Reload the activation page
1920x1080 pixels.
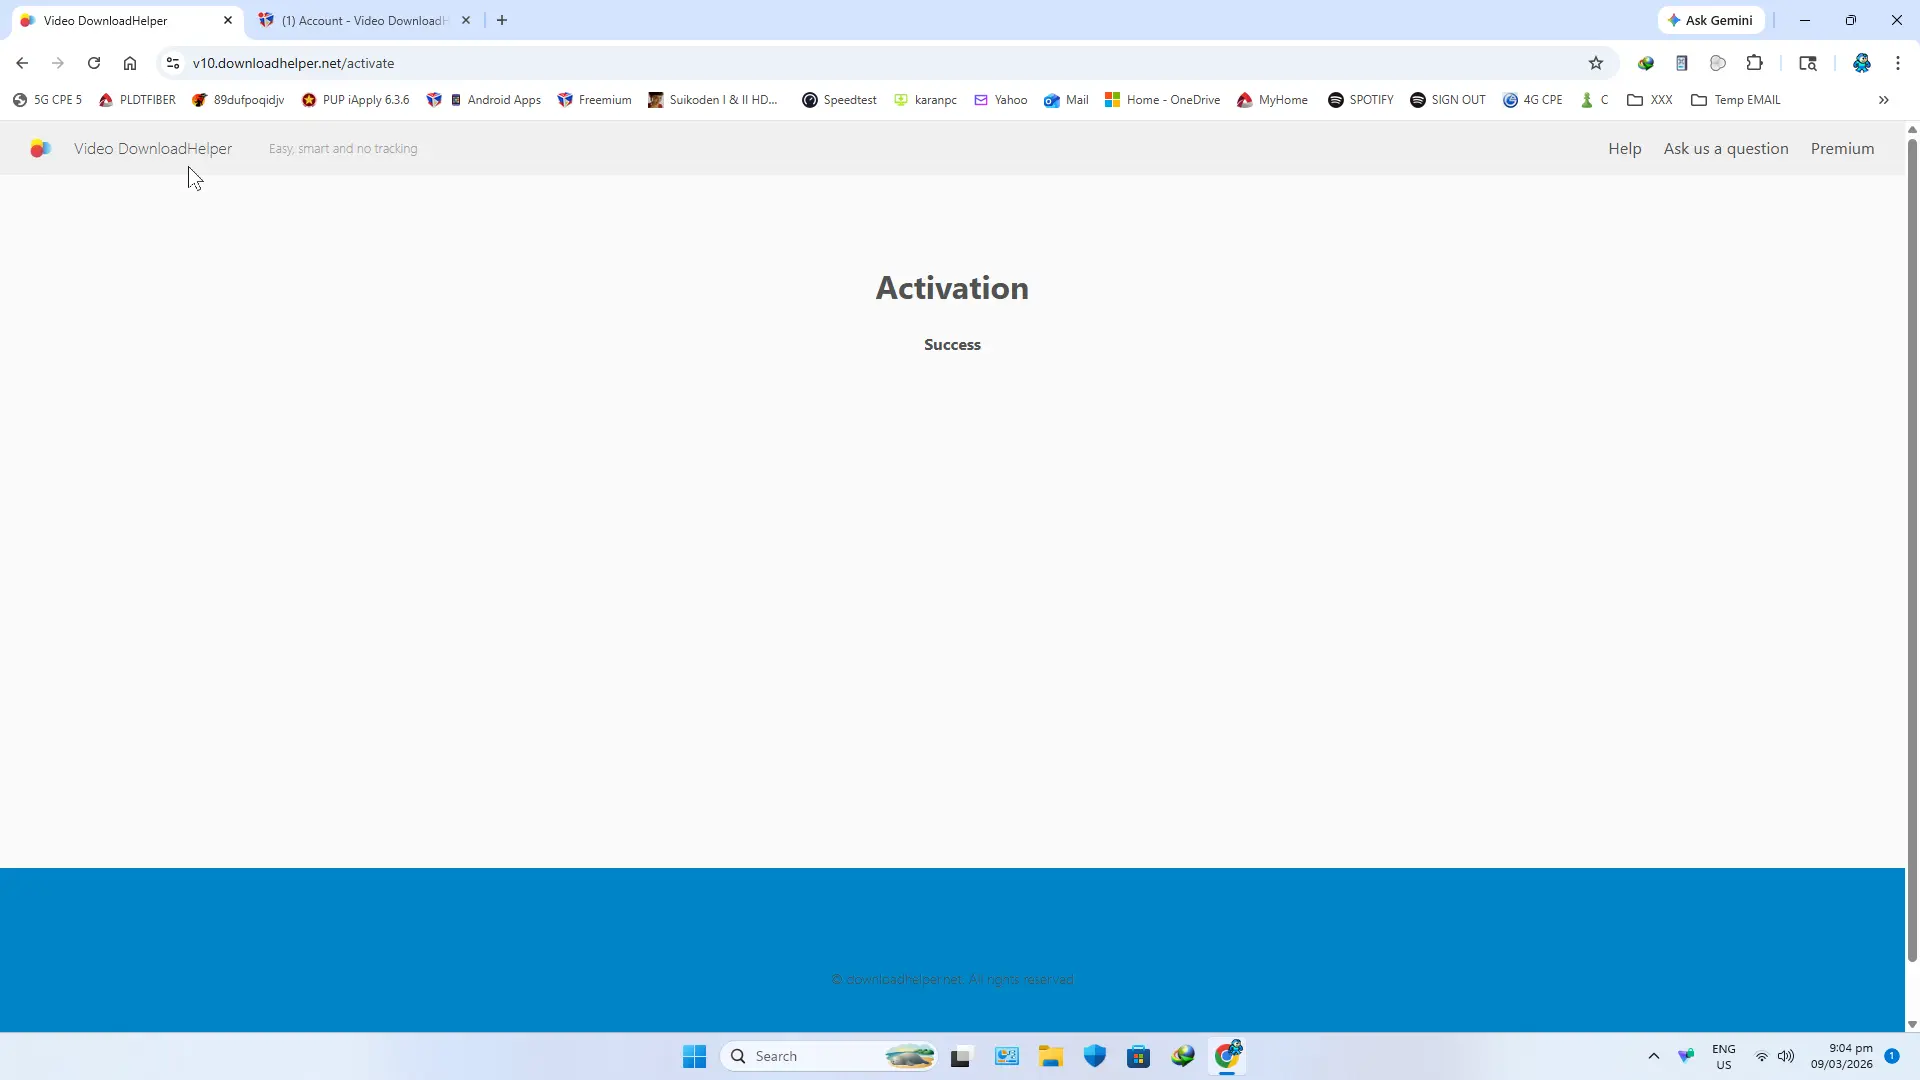point(94,63)
